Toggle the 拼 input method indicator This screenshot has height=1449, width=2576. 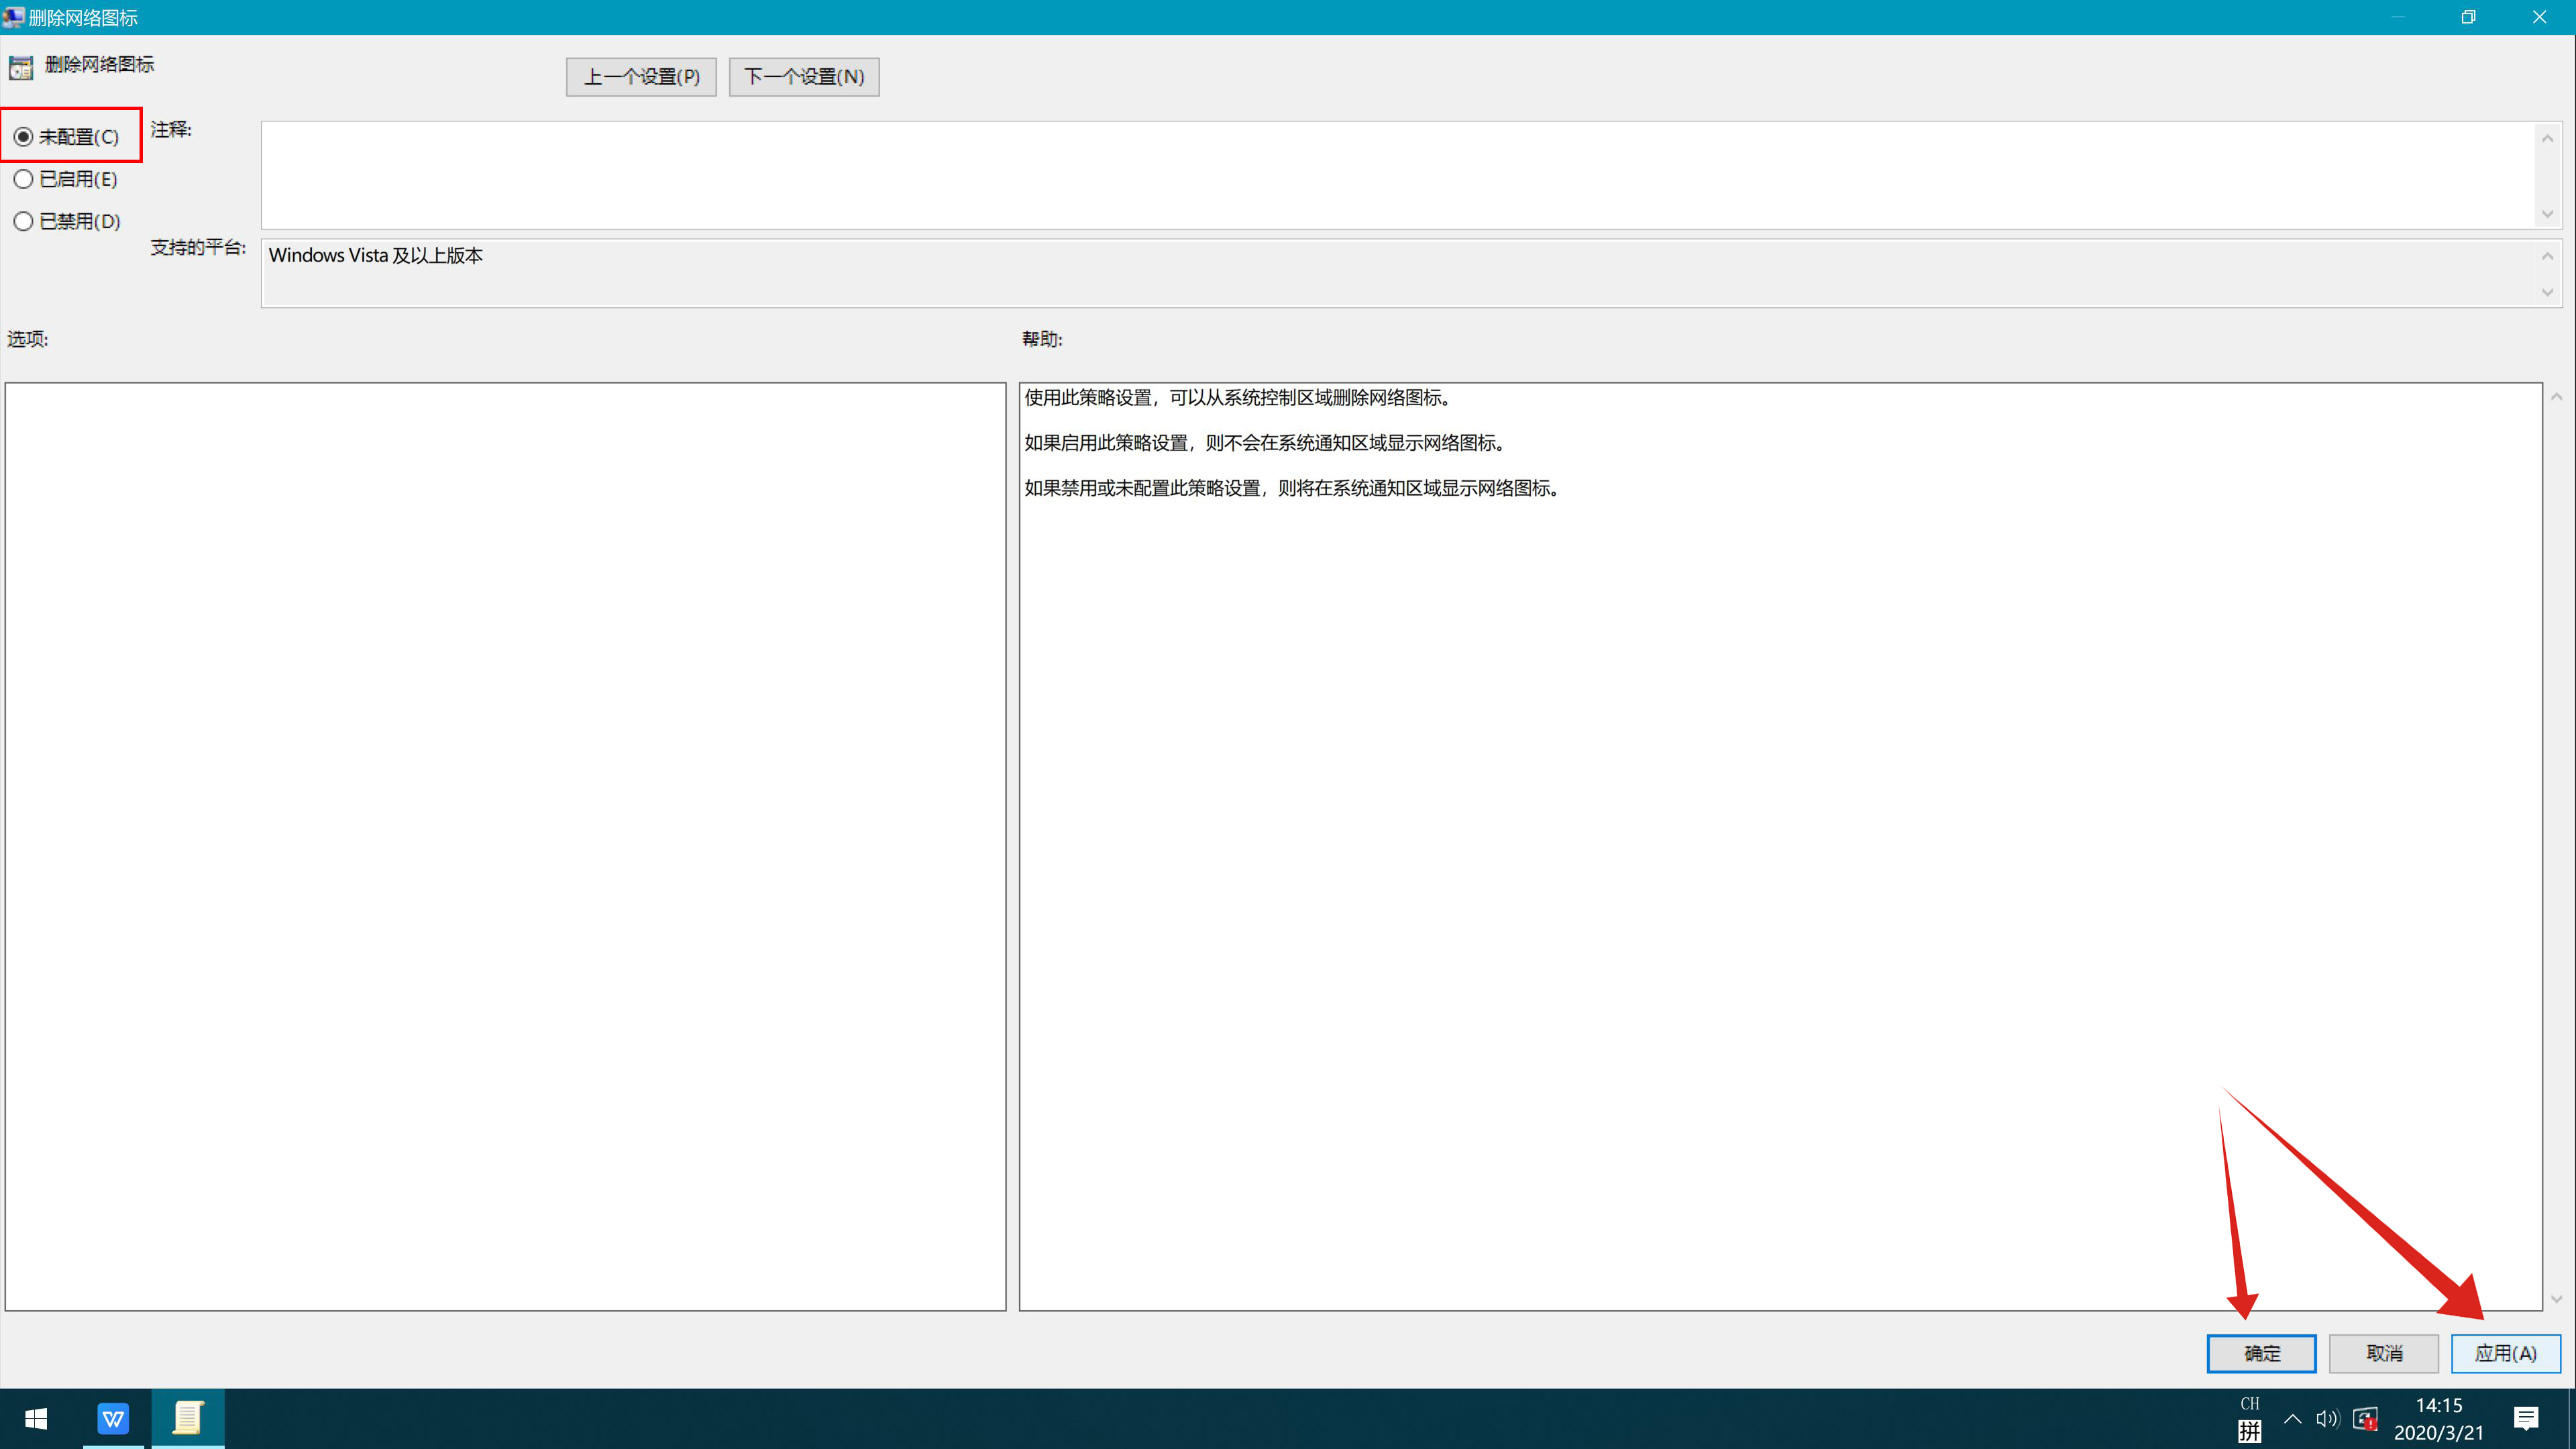tap(2250, 1432)
